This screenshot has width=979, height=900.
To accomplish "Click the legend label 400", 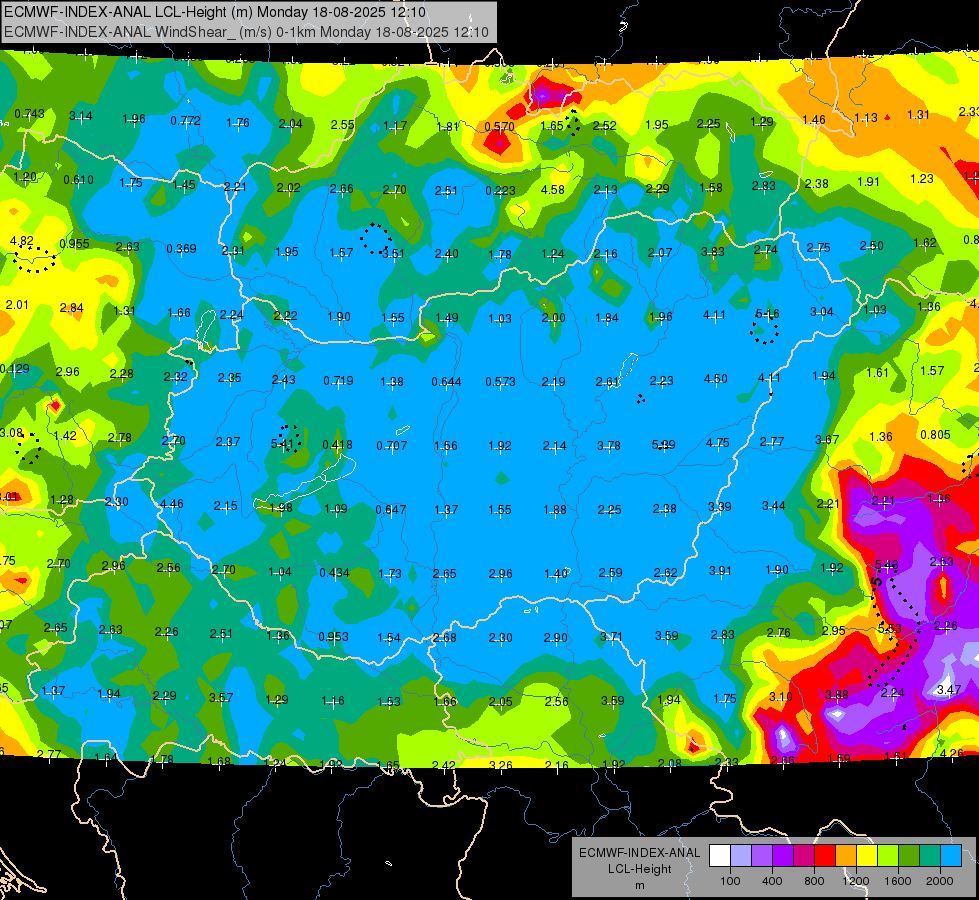I will click(772, 881).
